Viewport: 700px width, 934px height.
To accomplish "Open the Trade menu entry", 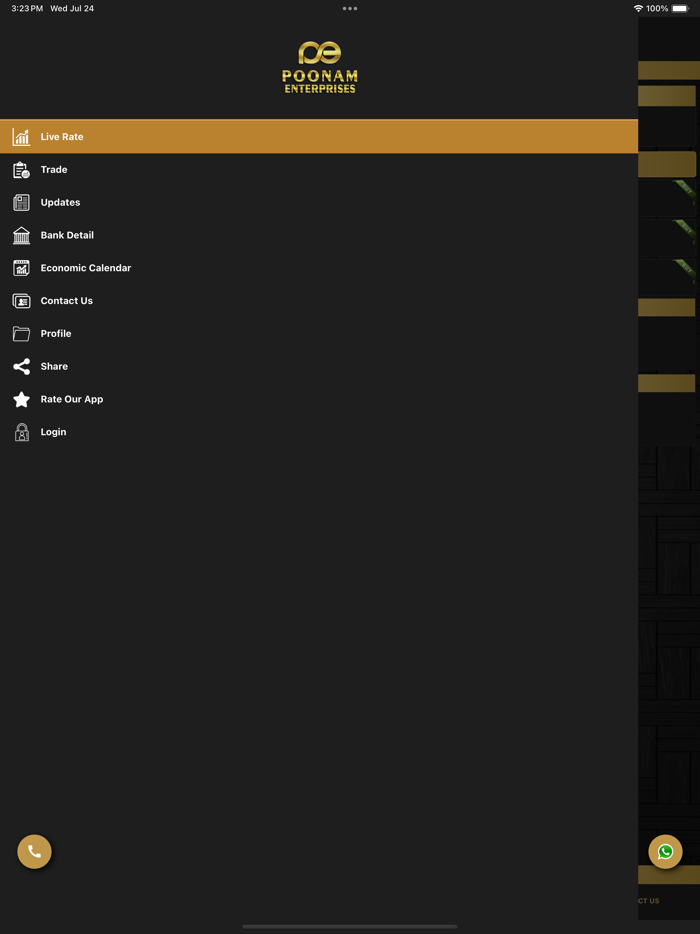I will [x=319, y=170].
